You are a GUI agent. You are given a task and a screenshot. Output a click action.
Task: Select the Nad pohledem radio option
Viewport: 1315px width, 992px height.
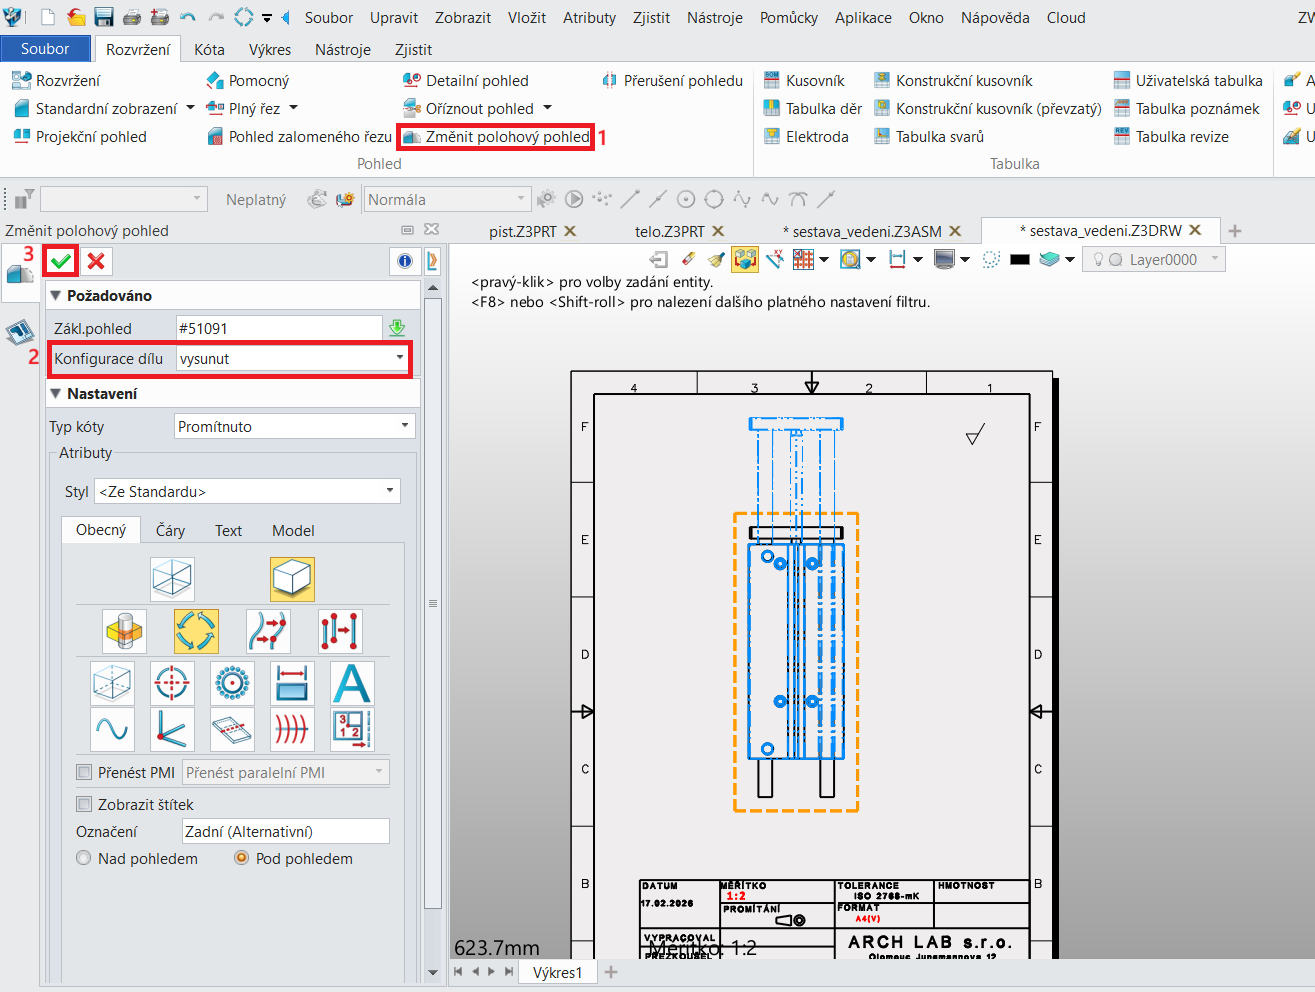click(84, 858)
